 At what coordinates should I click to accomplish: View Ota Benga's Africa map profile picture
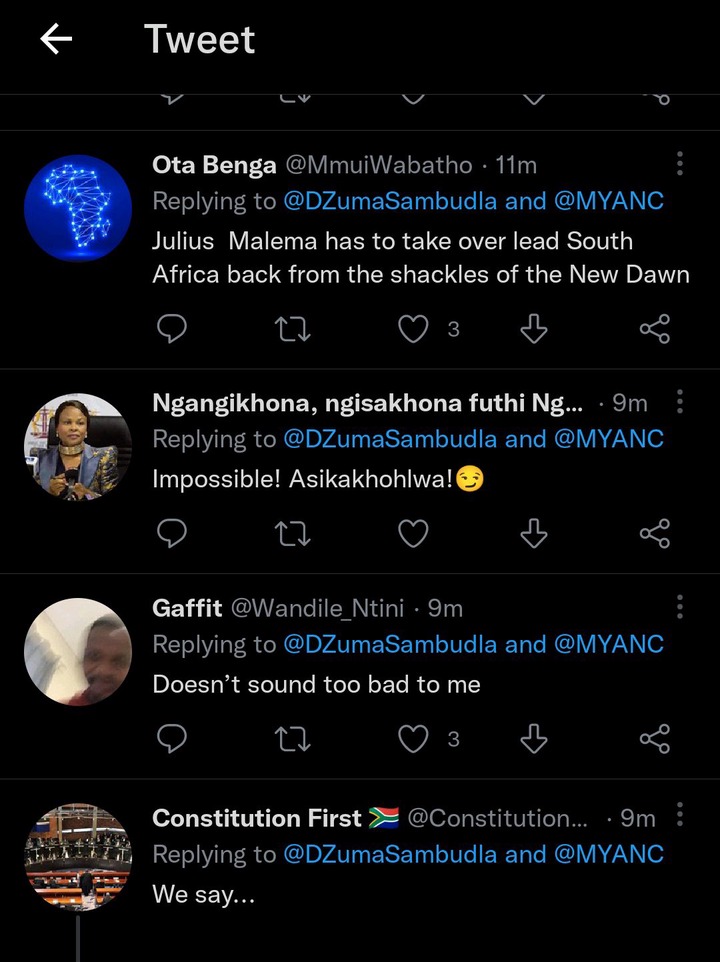pyautogui.click(x=78, y=208)
